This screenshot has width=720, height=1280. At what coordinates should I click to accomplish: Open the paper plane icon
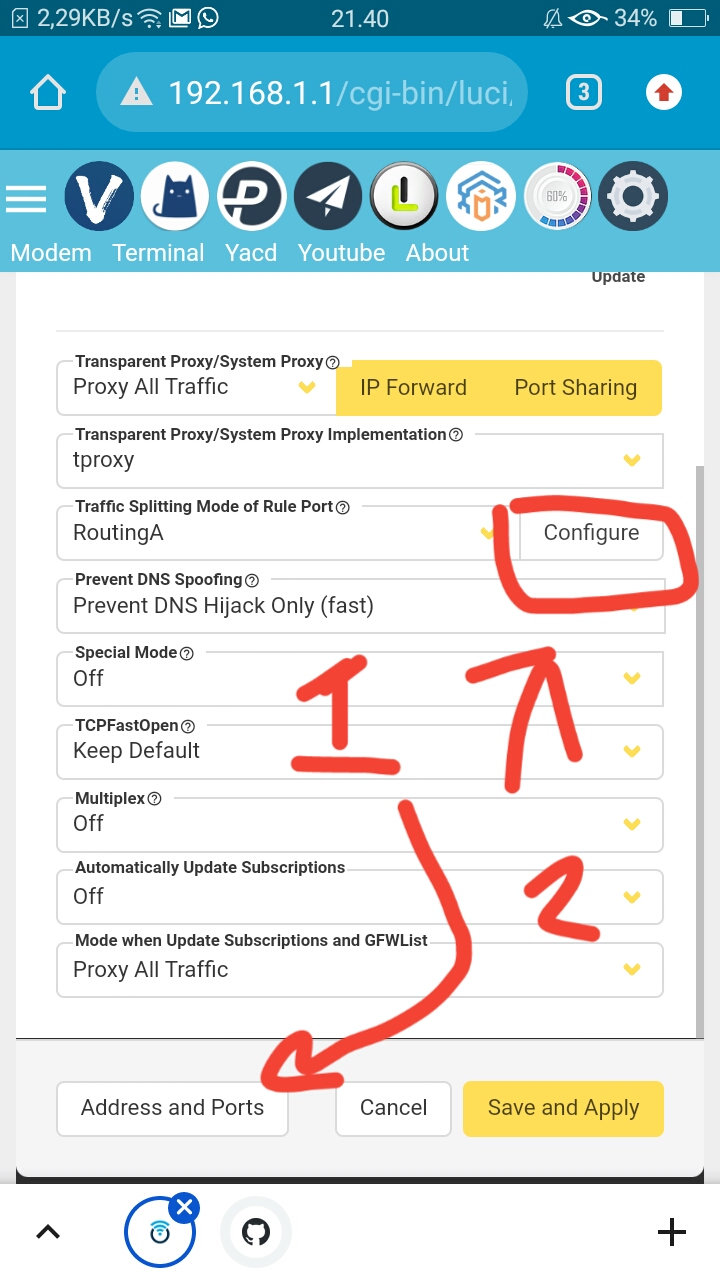328,198
